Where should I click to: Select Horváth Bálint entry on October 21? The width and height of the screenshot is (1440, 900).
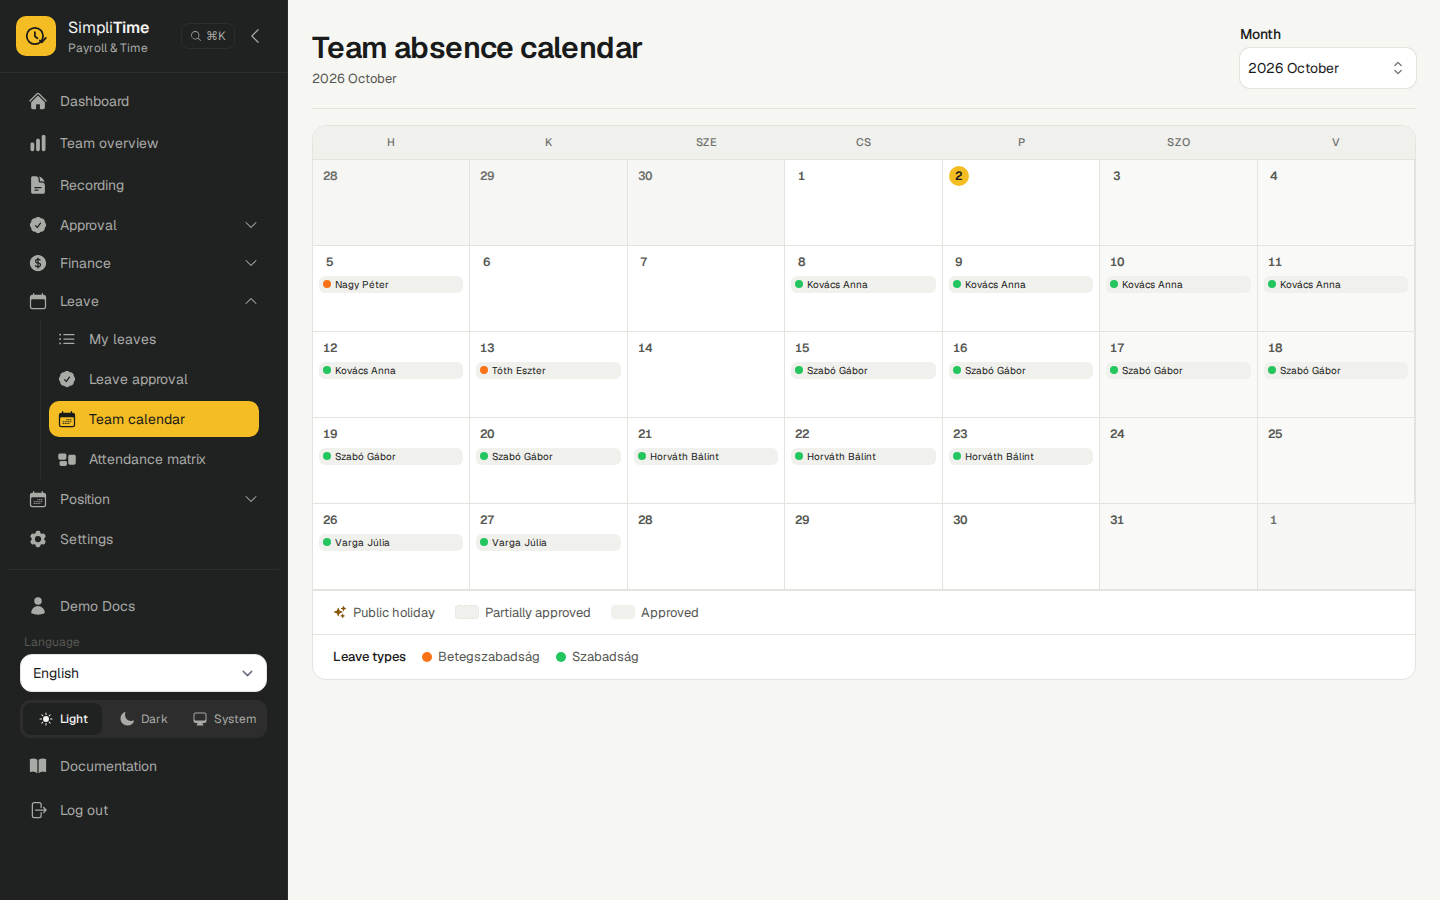coord(706,457)
